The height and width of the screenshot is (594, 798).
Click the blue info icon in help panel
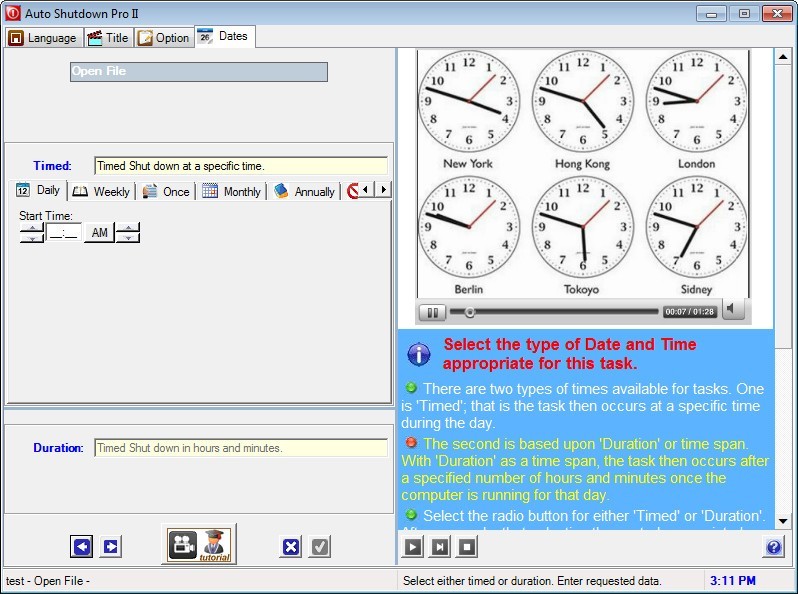pos(419,354)
